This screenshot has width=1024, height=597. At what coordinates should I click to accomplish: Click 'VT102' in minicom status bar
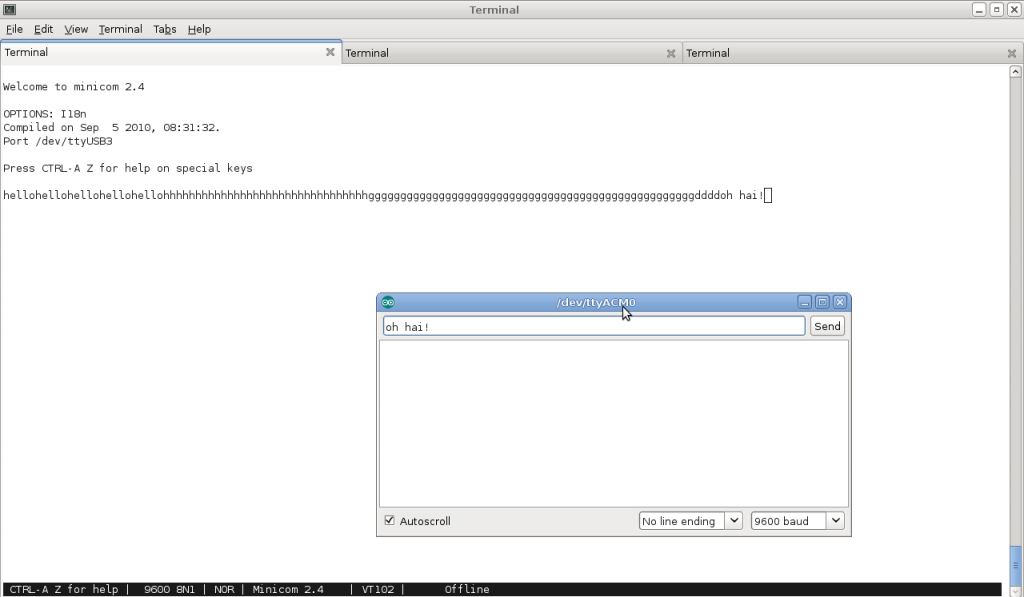coord(378,589)
